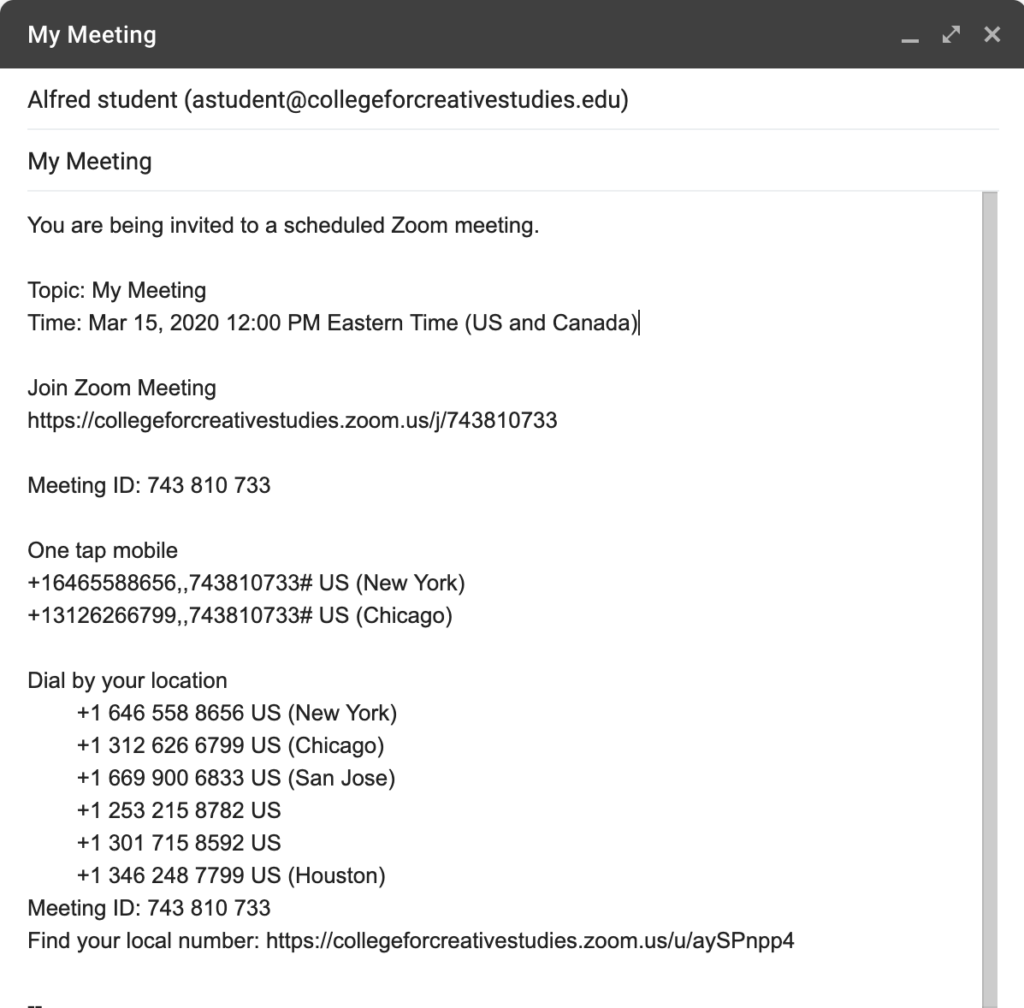Click the one tap mobile New York number
Image resolution: width=1024 pixels, height=1008 pixels.
(x=246, y=583)
